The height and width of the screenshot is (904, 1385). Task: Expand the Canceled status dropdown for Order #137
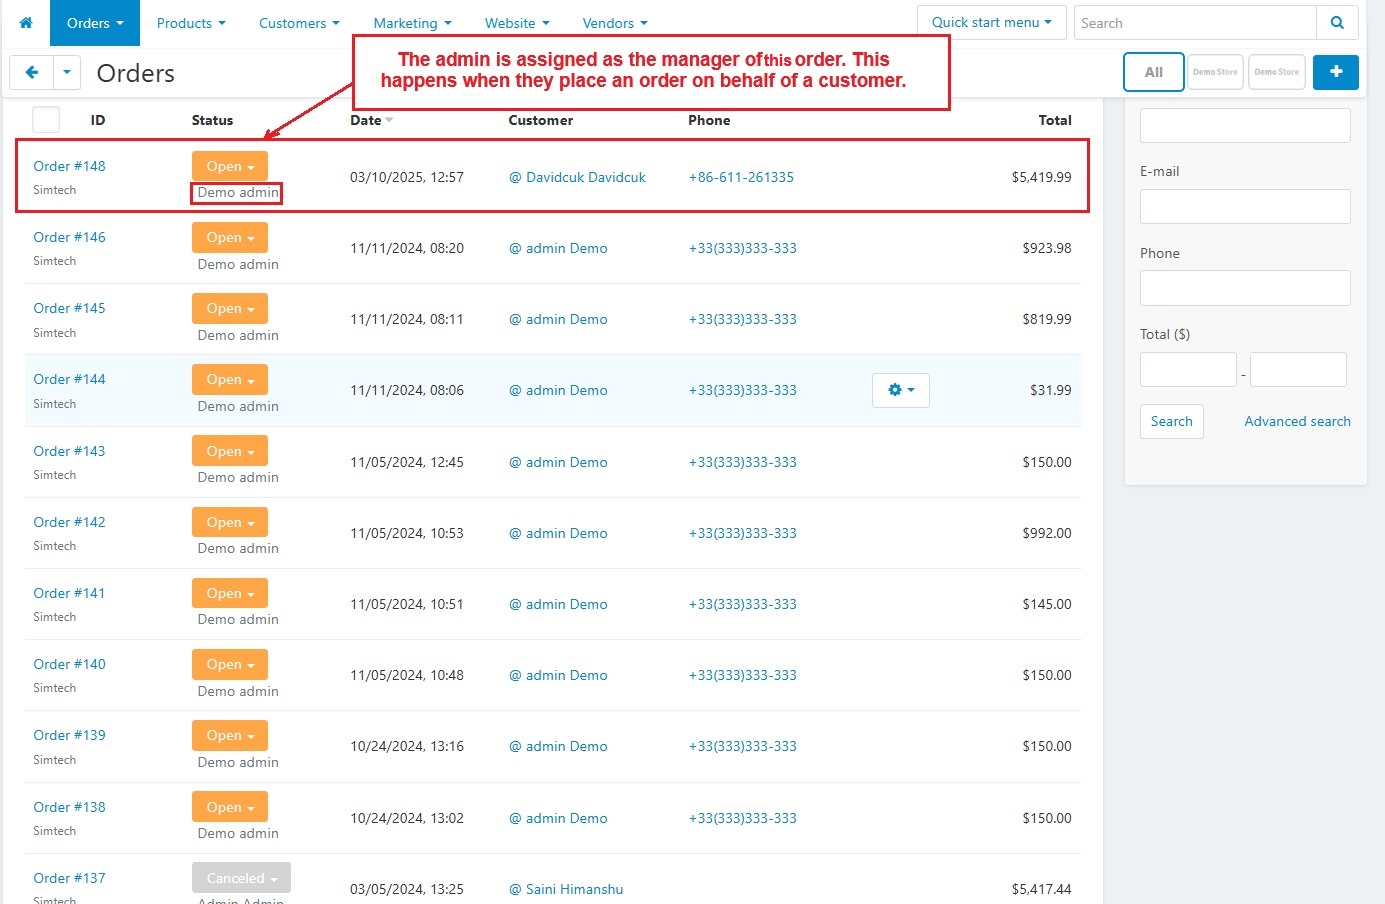coord(241,878)
